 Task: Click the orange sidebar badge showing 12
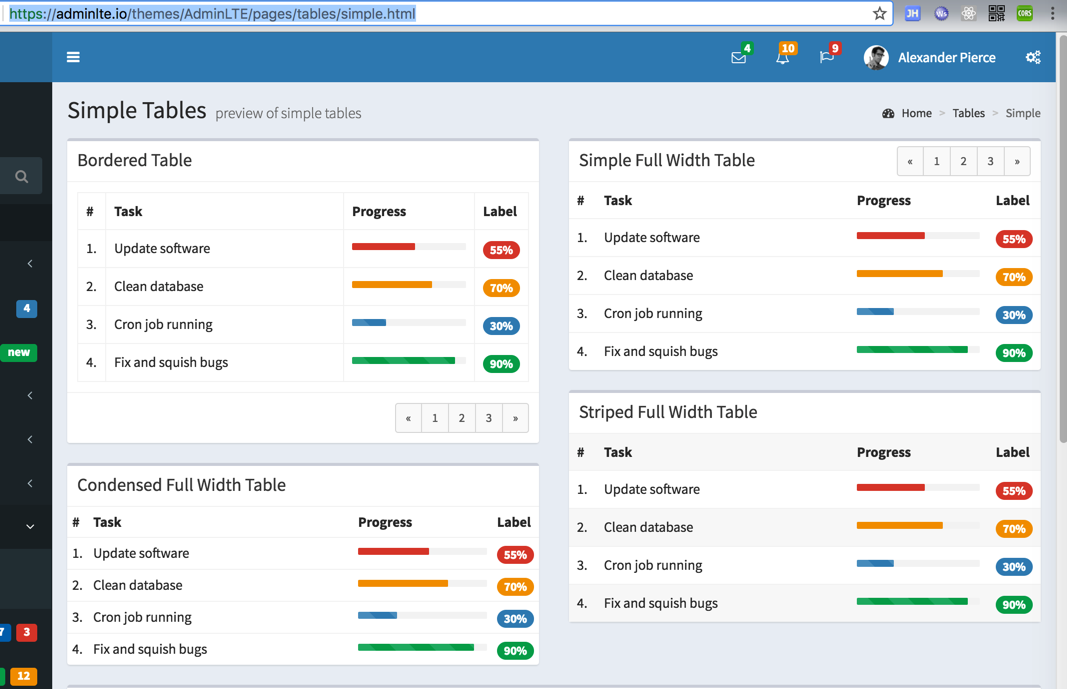coord(23,675)
